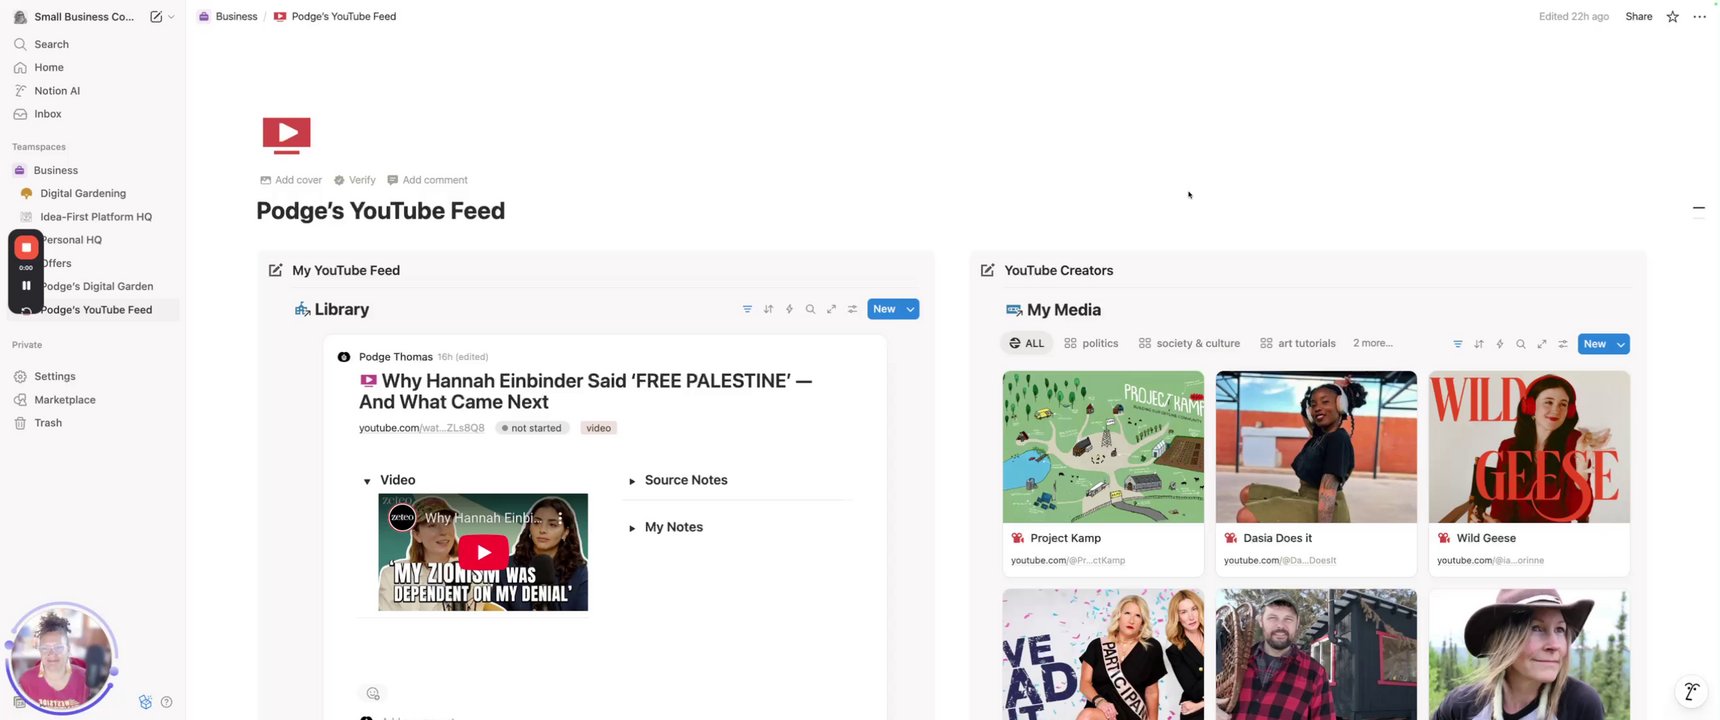This screenshot has width=1720, height=720.
Task: Open My Media full page icon
Action: click(x=1542, y=344)
